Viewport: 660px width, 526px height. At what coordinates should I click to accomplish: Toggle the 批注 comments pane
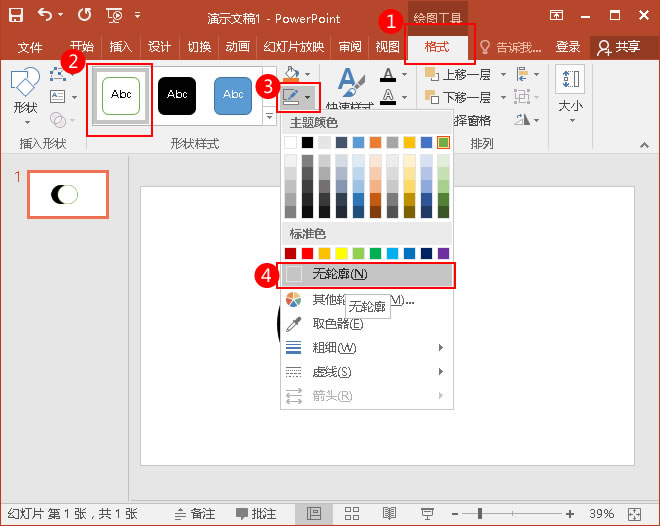tap(255, 513)
